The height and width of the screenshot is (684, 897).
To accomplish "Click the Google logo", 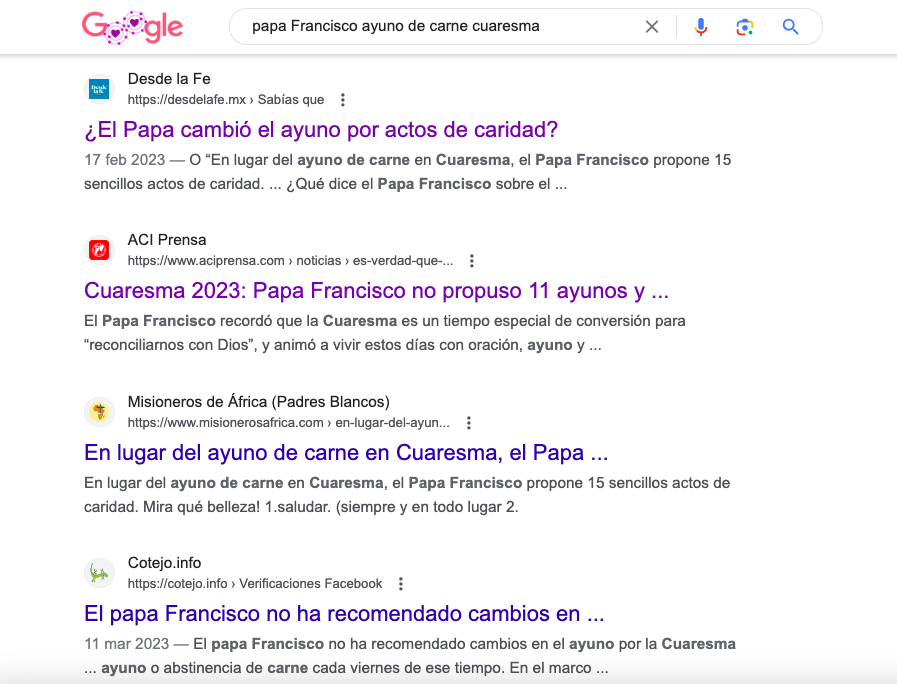I will pyautogui.click(x=132, y=27).
